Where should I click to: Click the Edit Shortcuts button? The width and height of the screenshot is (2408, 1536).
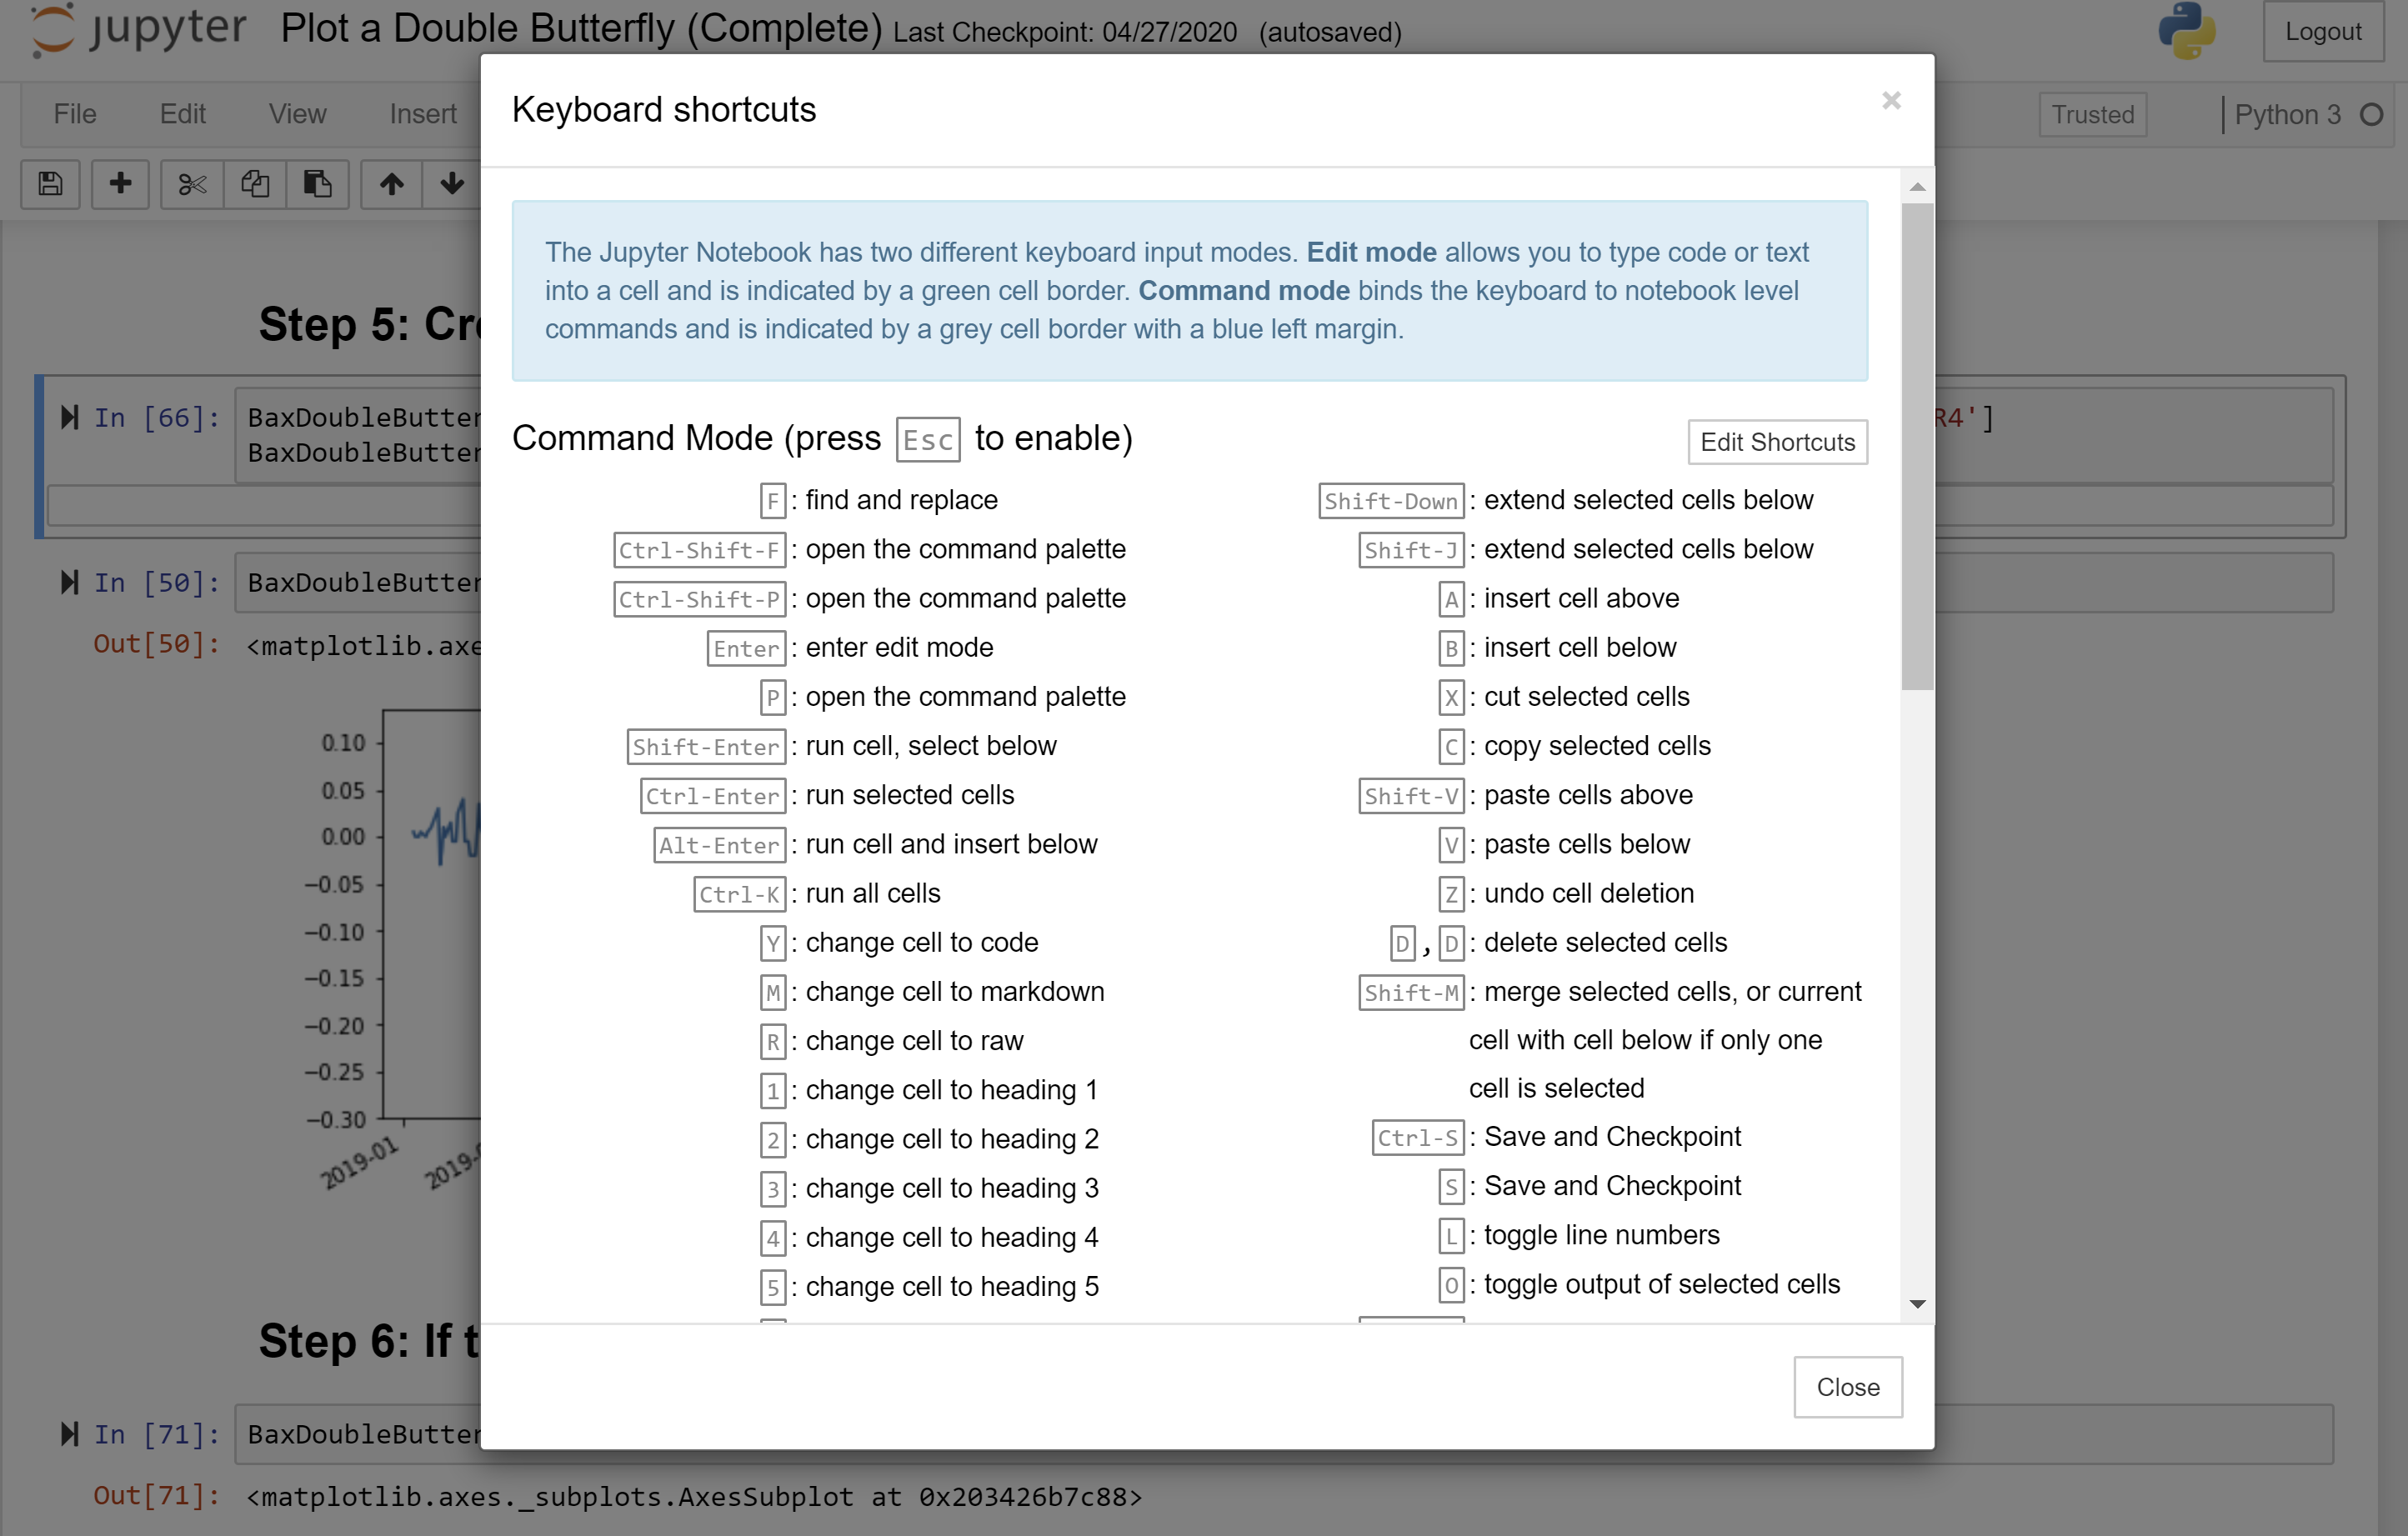(x=1776, y=443)
